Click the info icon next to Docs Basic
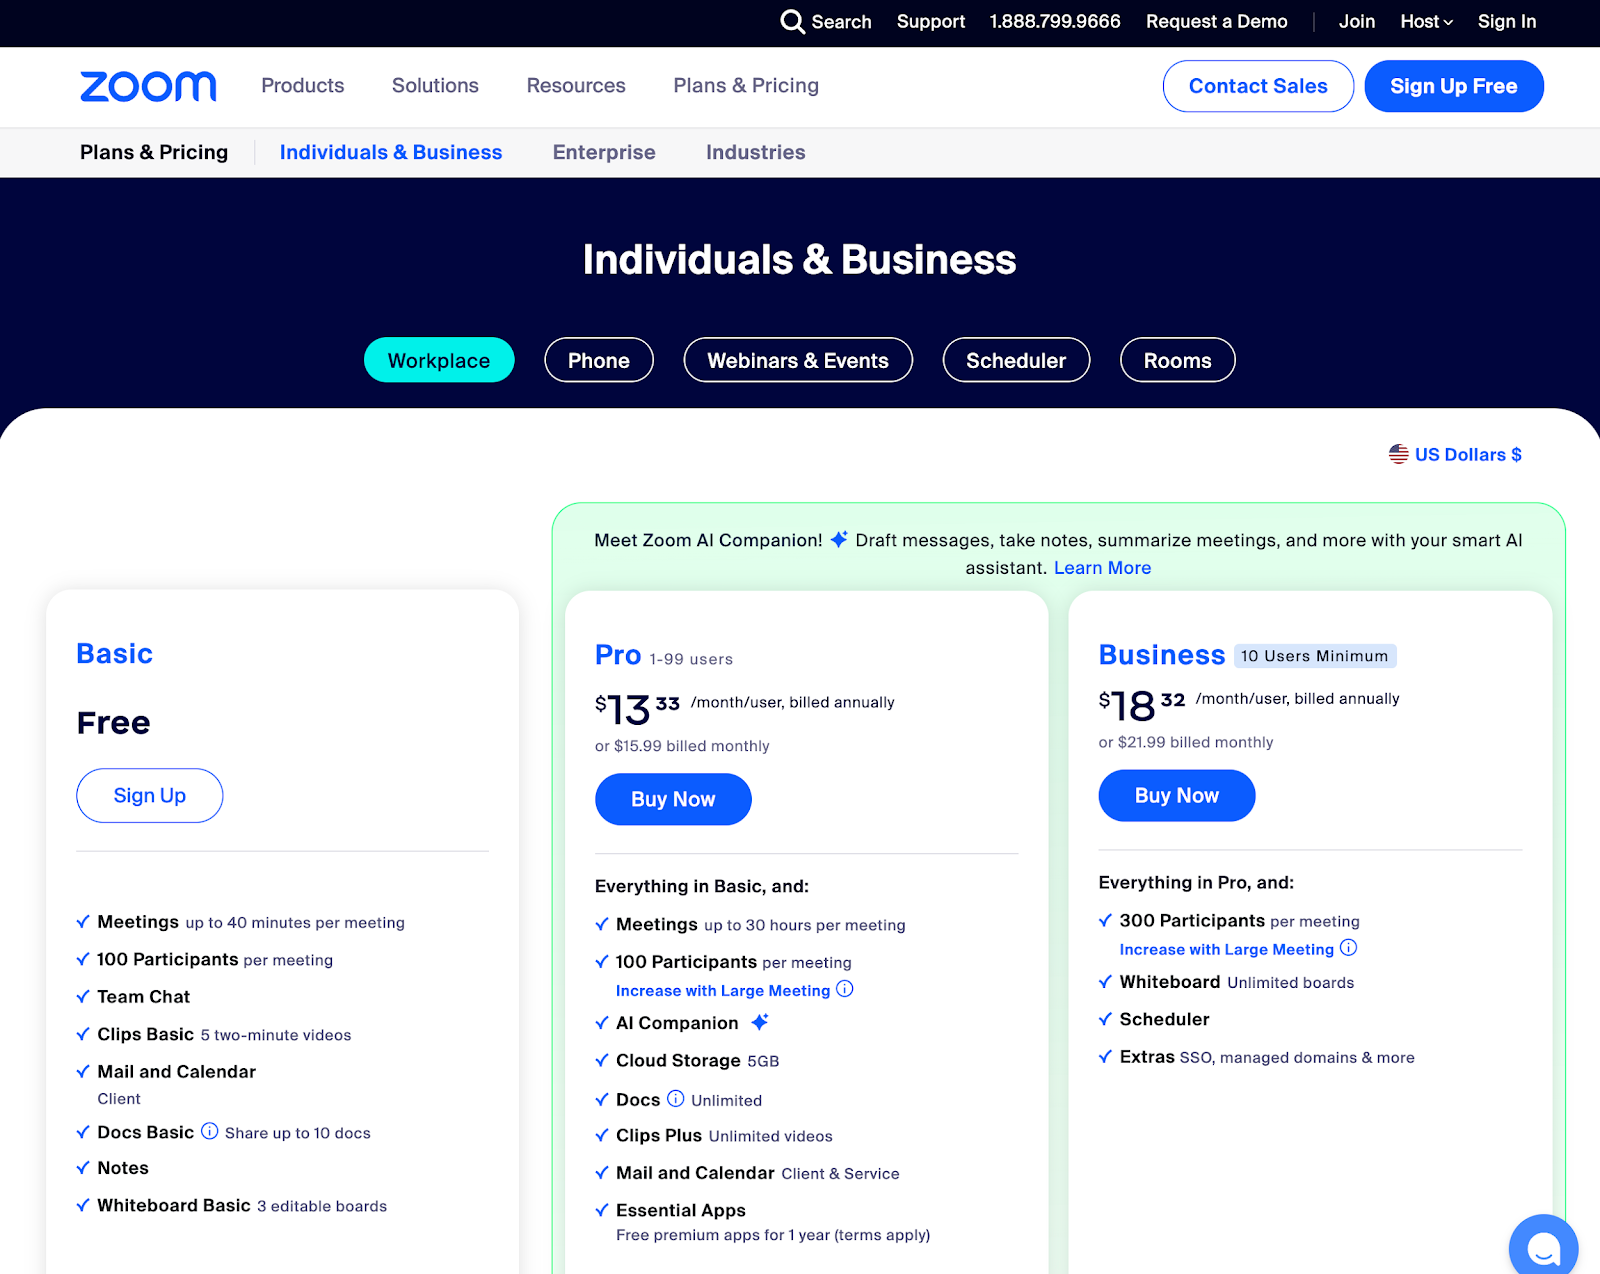 point(209,1131)
